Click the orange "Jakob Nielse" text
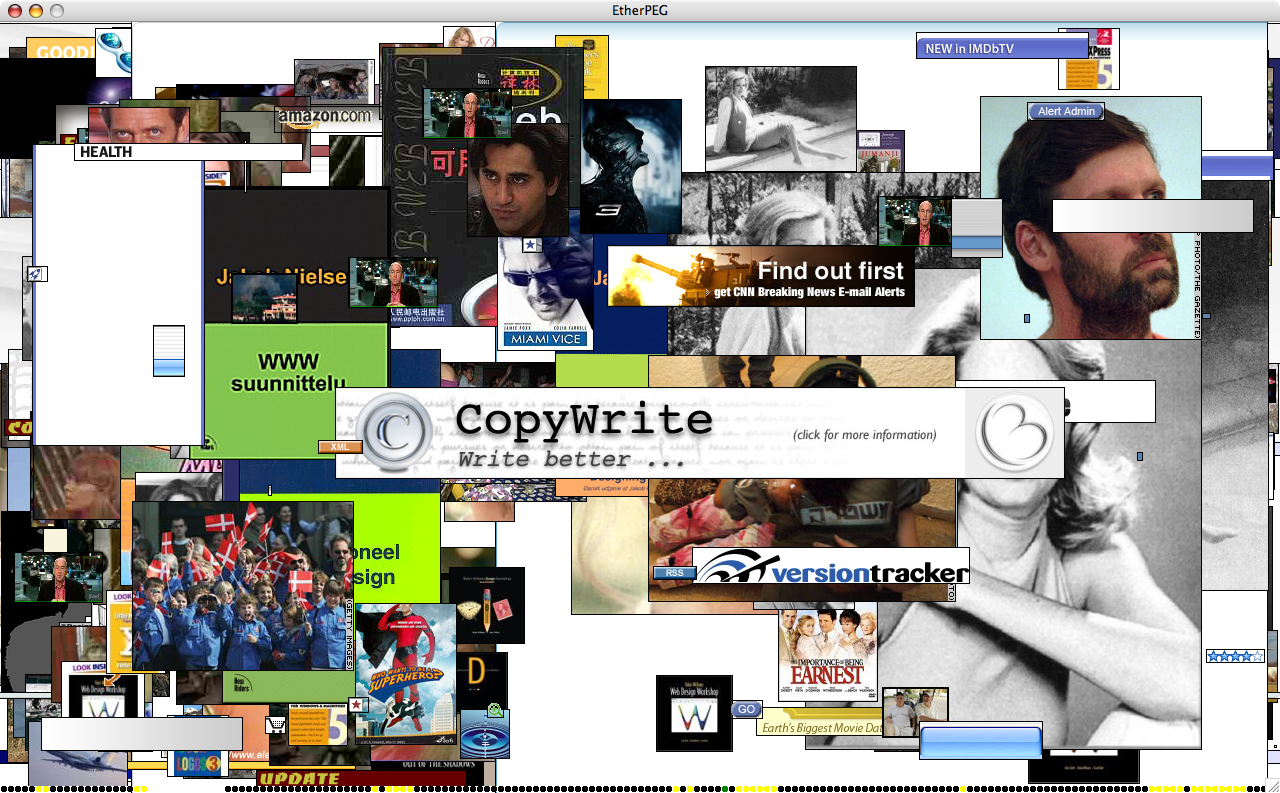1280x793 pixels. point(282,277)
